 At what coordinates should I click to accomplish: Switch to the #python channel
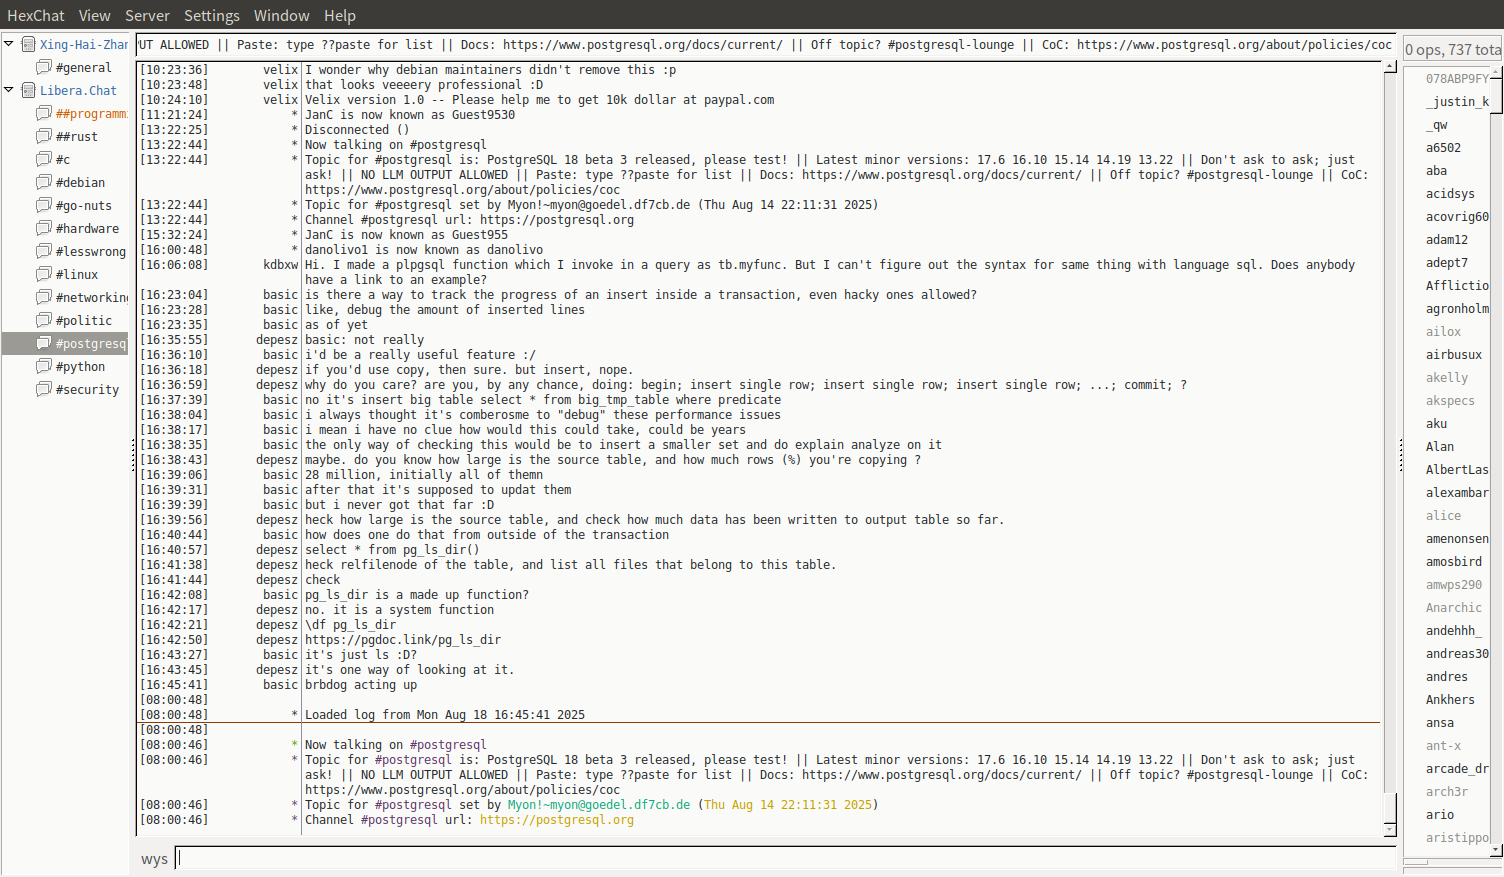80,367
